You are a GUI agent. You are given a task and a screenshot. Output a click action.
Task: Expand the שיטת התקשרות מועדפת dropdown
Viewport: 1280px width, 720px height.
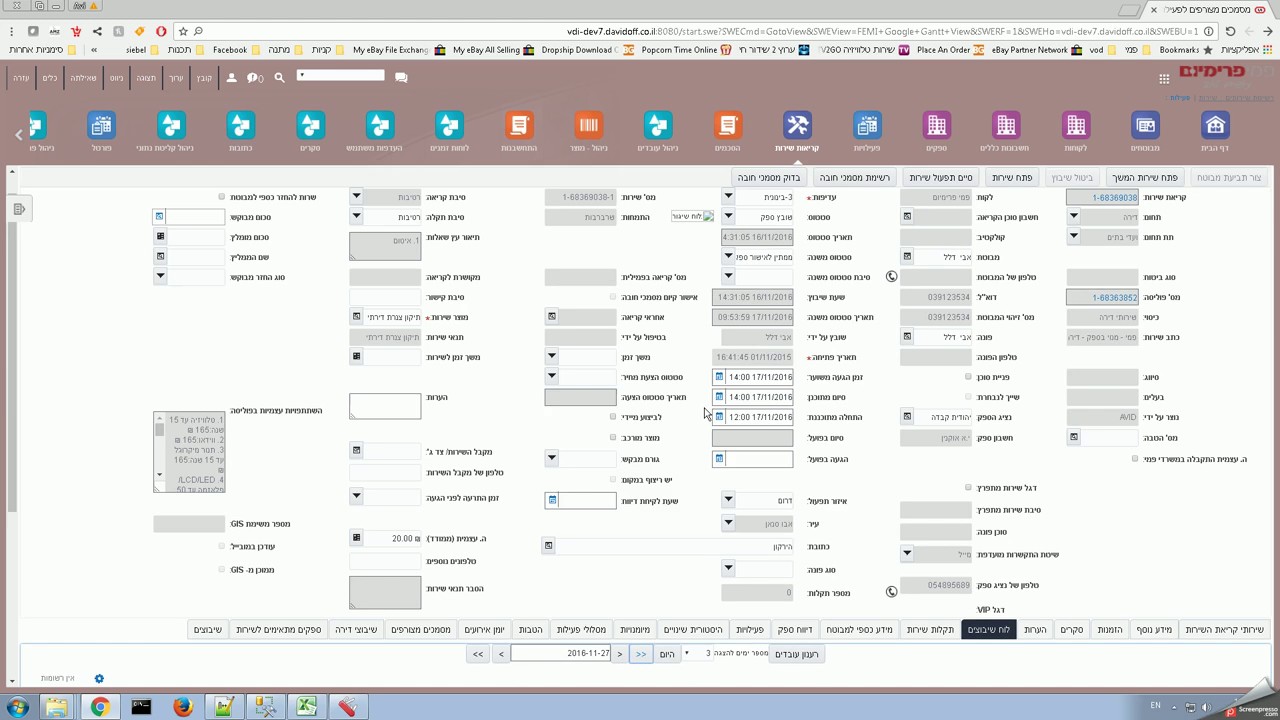point(907,553)
